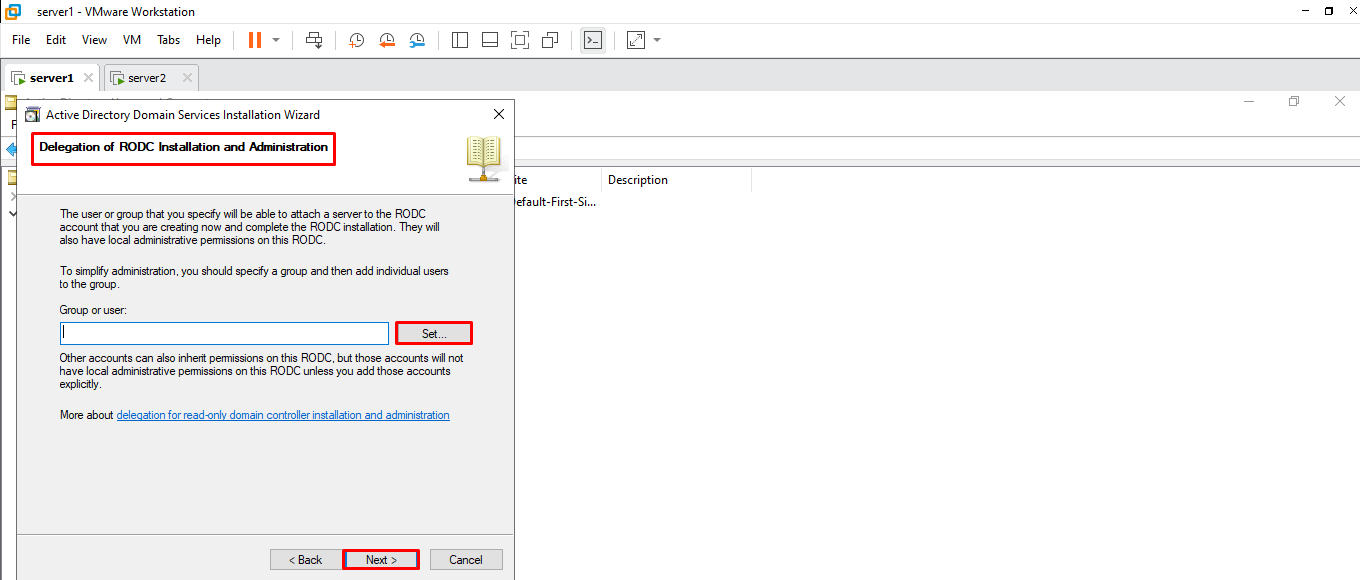Click the Set... button
1360x580 pixels.
[x=434, y=333]
